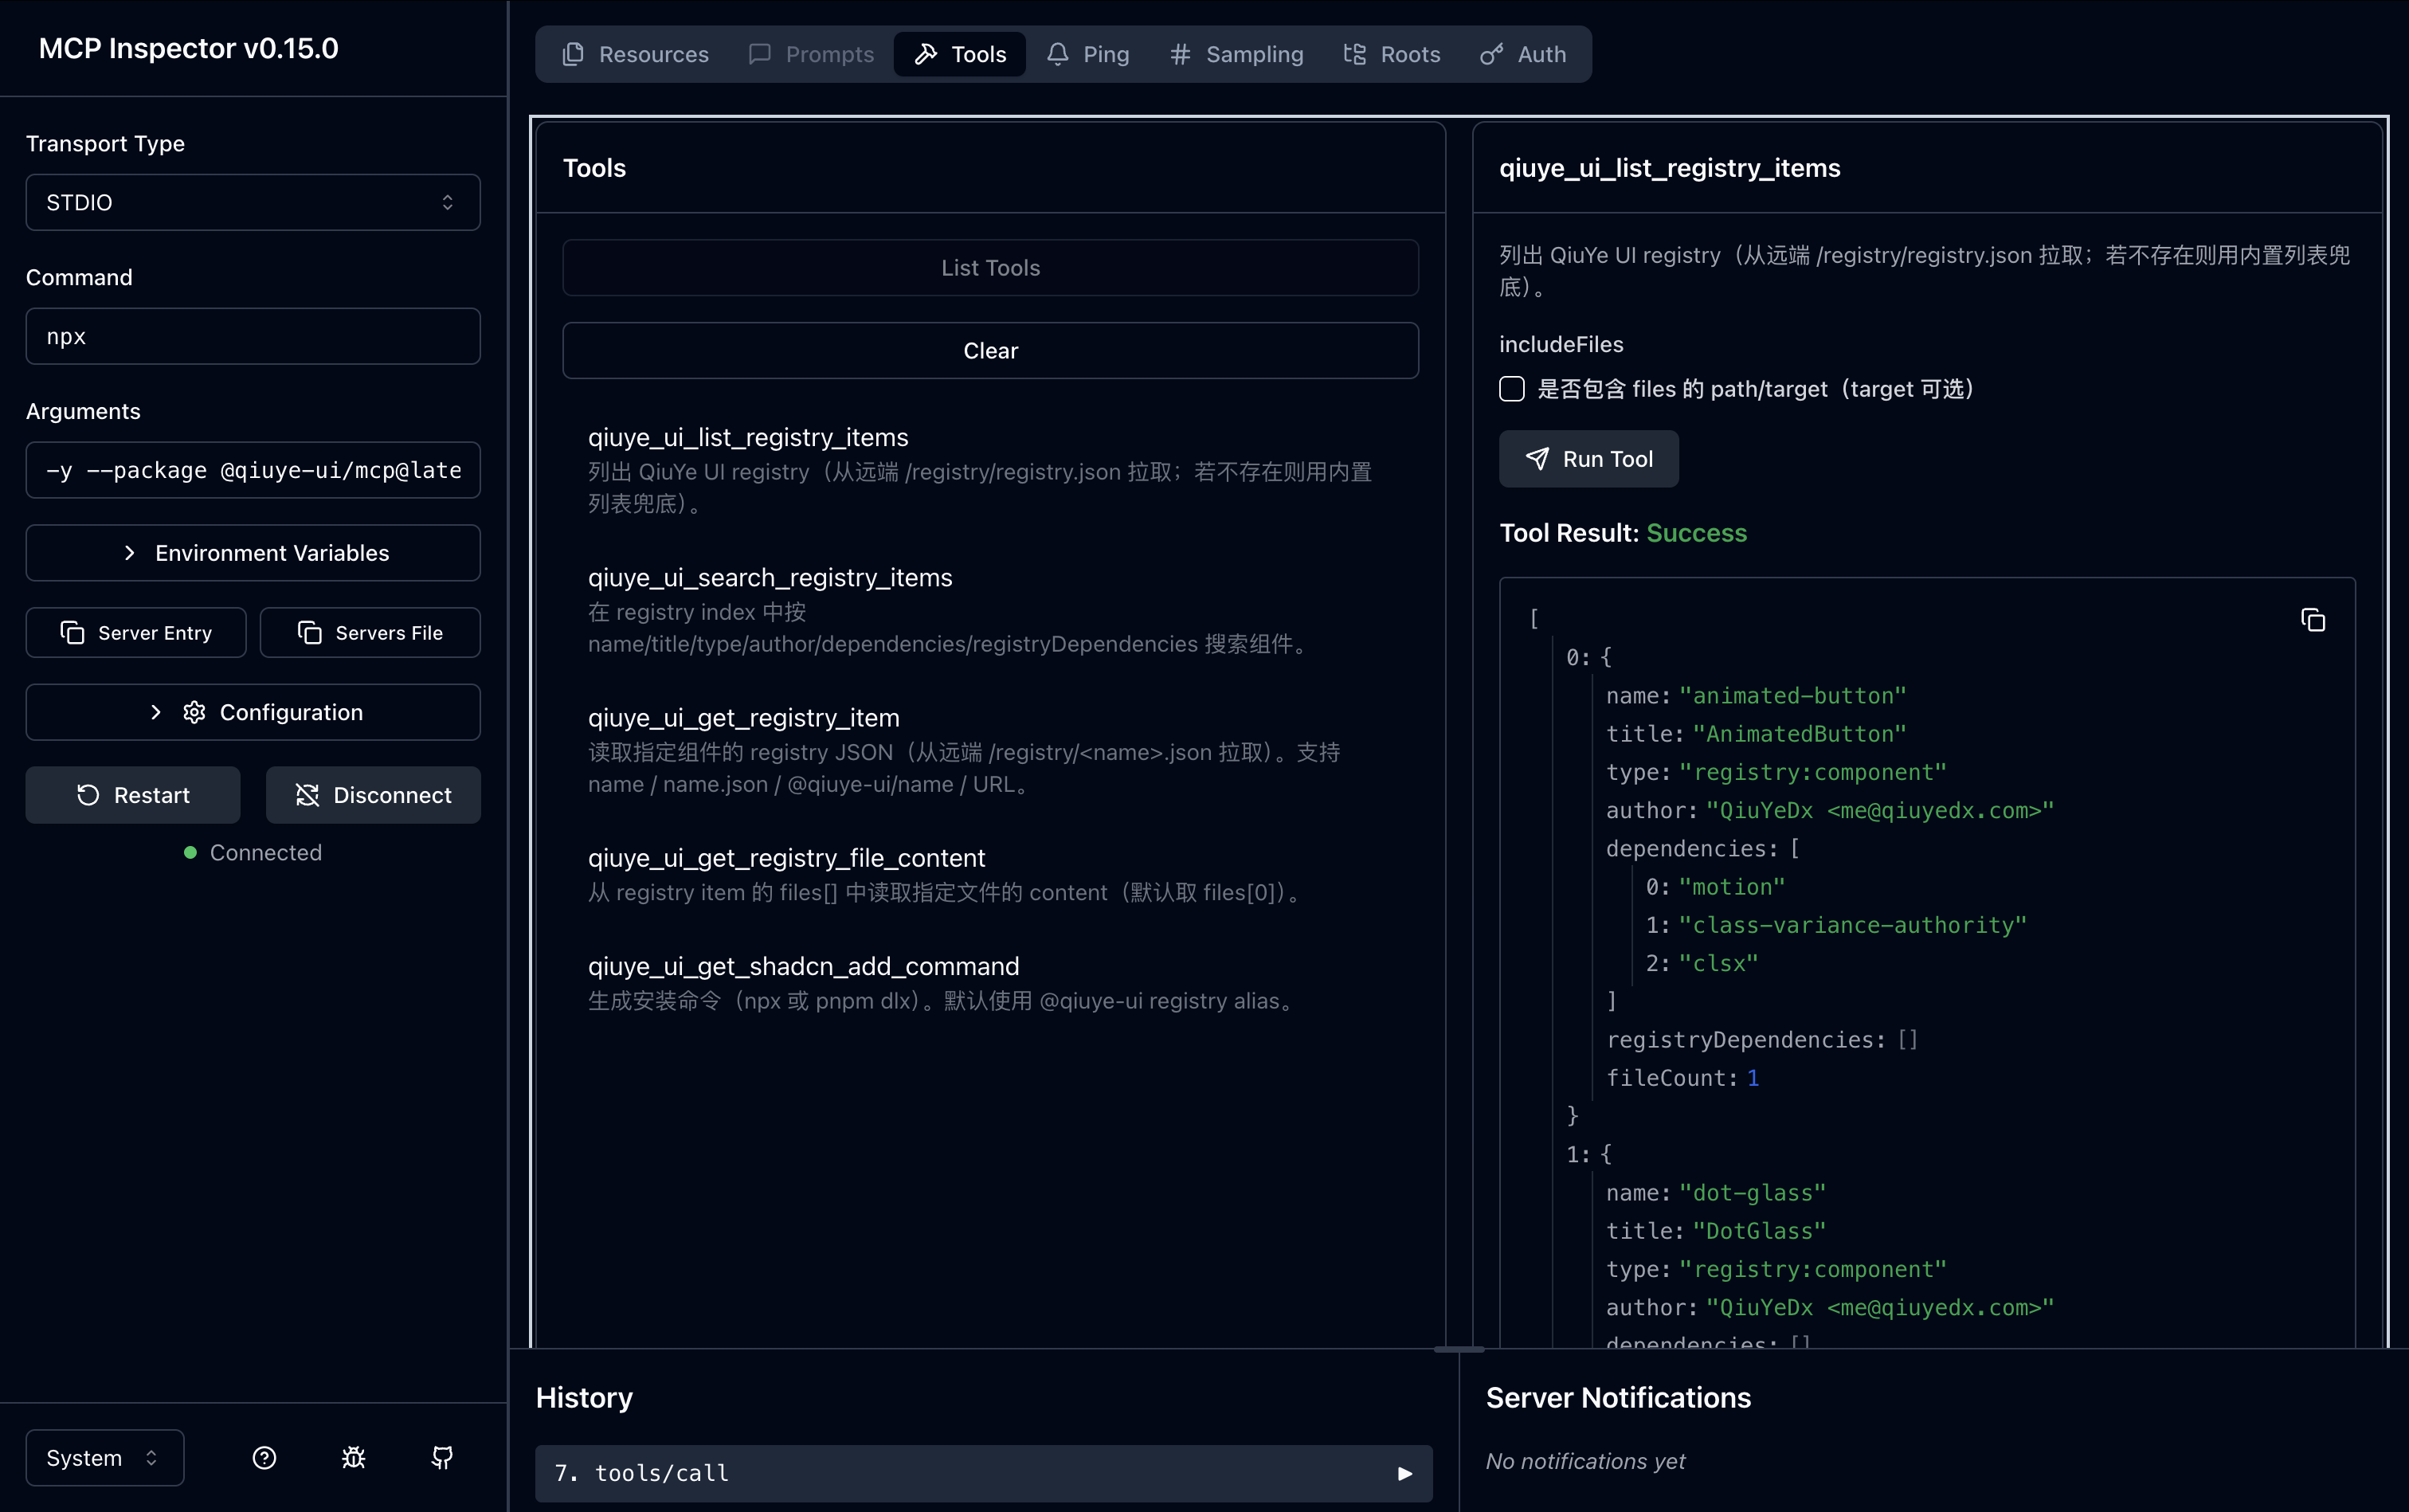This screenshot has width=2409, height=1512.
Task: Click the help question mark icon
Action: point(264,1457)
